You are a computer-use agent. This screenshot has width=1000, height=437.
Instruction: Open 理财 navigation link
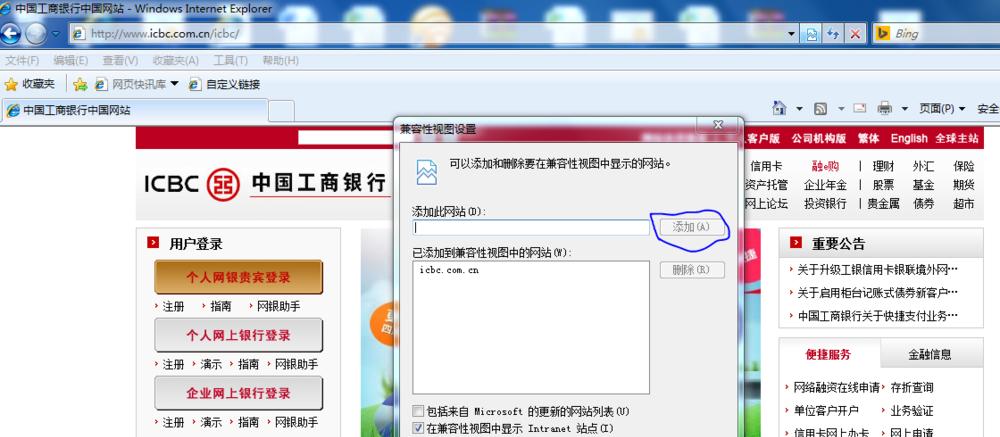coord(883,167)
